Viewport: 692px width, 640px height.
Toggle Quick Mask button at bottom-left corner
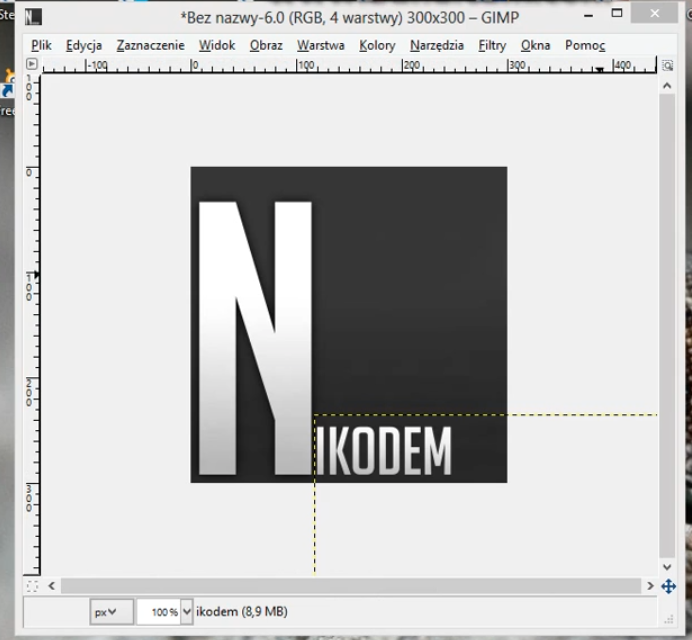[32, 586]
